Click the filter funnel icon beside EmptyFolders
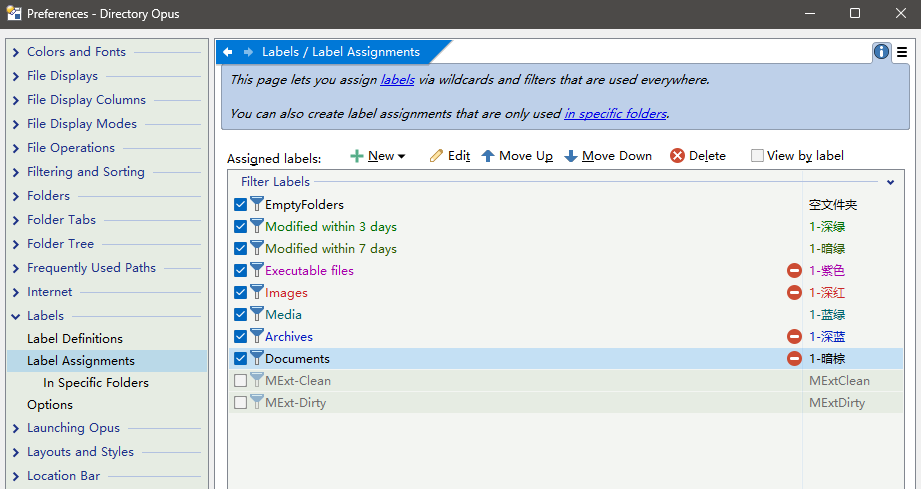This screenshot has height=489, width=921. pos(257,204)
